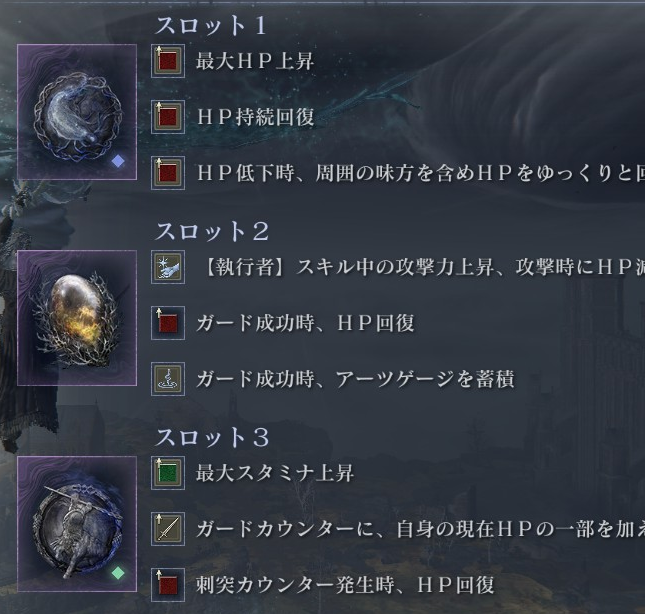Screen dimensions: 645x614
Task: Select the slot 2 glowing egg relic
Action: [x=77, y=318]
